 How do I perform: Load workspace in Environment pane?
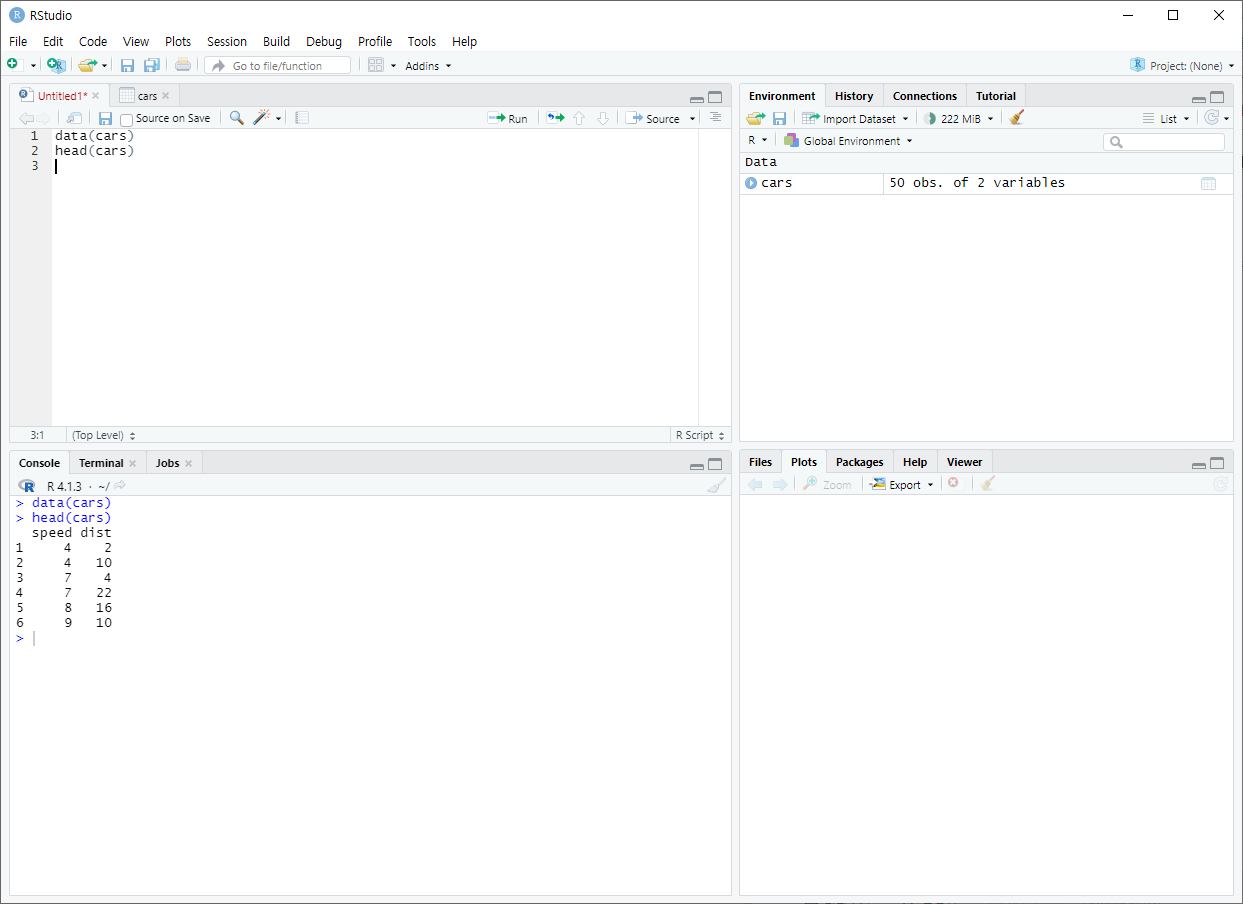755,118
